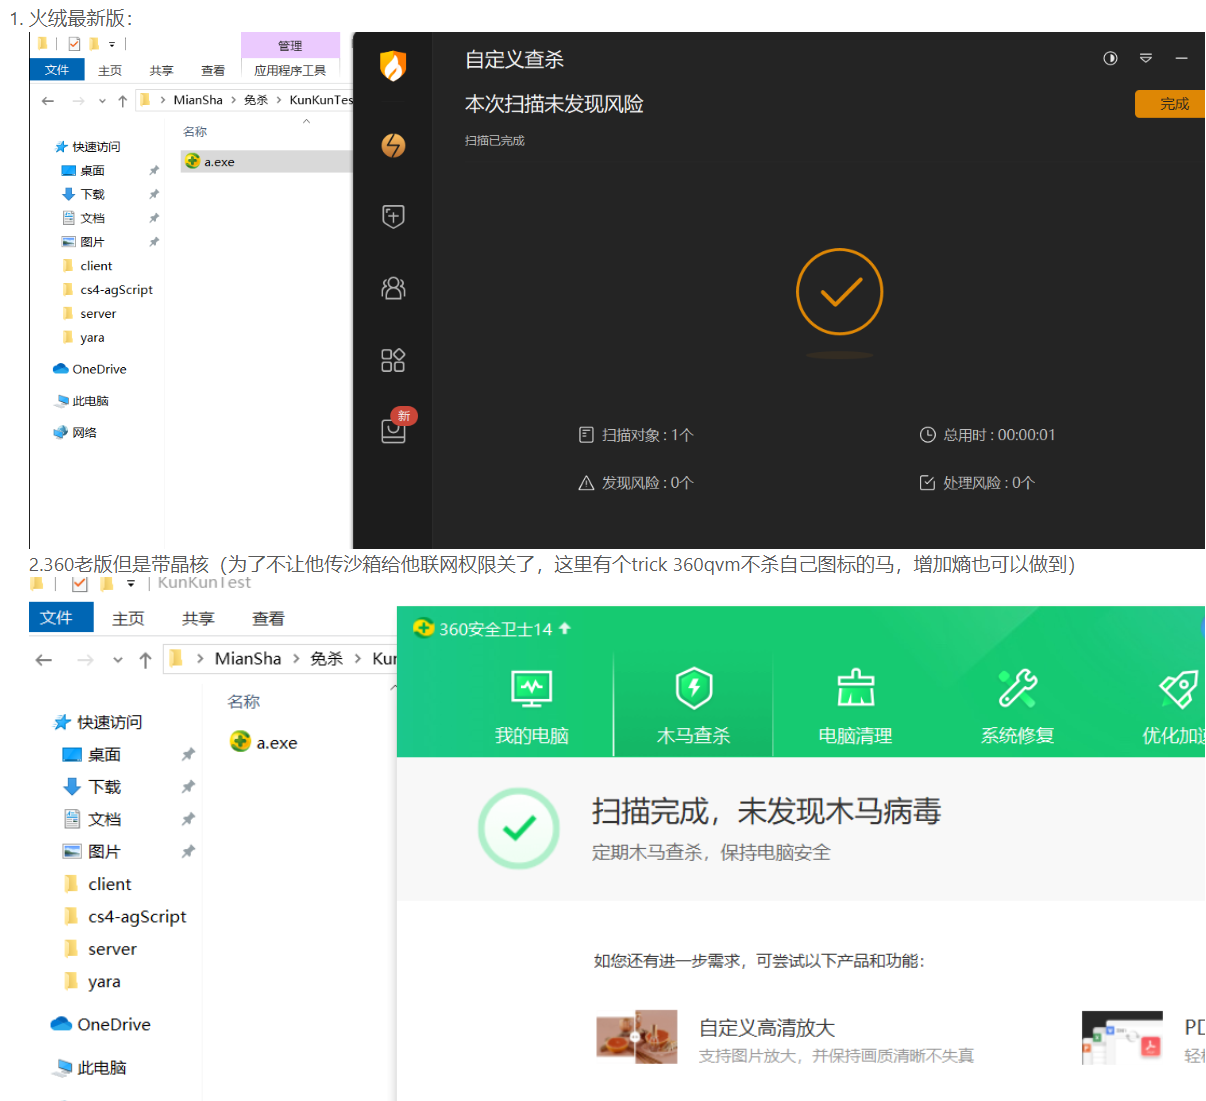This screenshot has width=1206, height=1101.
Task: Toggle the Huorong half-circle skin icon
Action: tap(1110, 58)
